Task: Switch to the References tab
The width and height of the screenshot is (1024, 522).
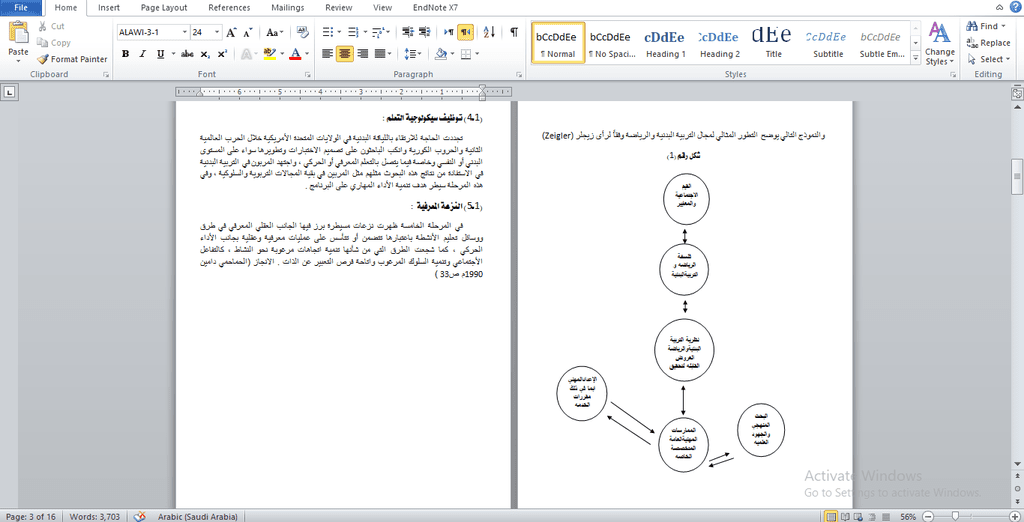Action: (x=229, y=8)
